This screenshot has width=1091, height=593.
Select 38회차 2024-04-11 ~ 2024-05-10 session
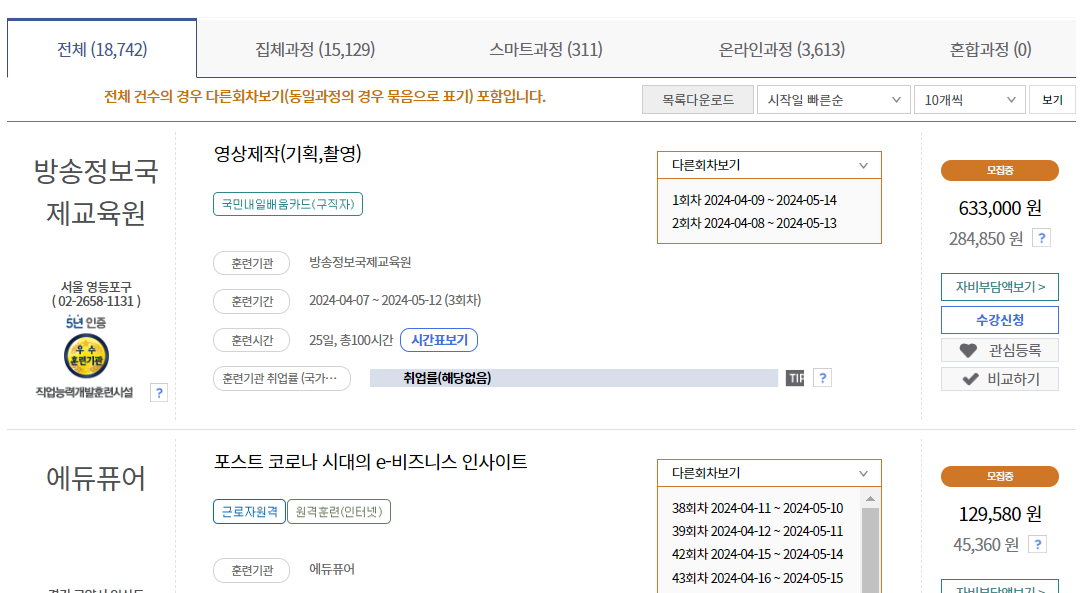(x=757, y=508)
